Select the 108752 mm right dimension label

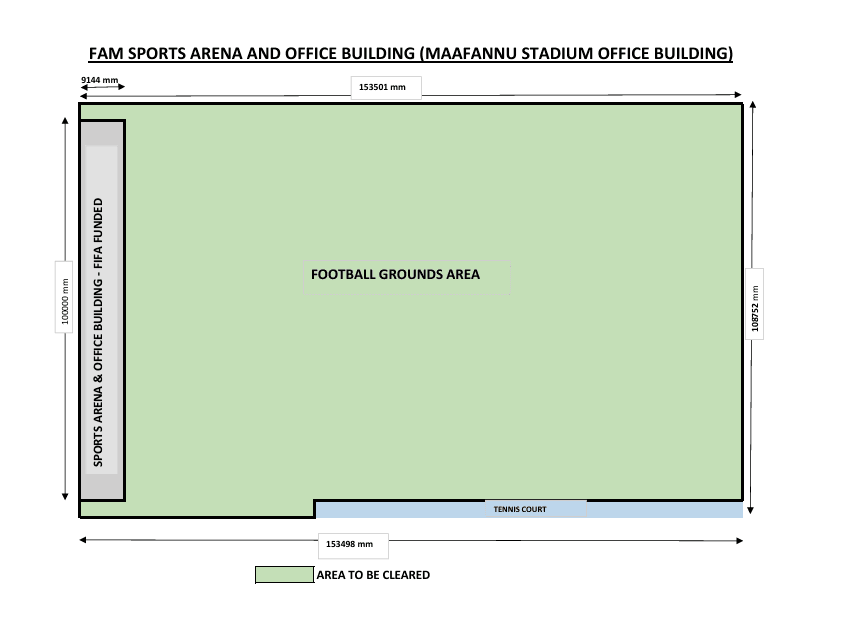click(x=755, y=305)
